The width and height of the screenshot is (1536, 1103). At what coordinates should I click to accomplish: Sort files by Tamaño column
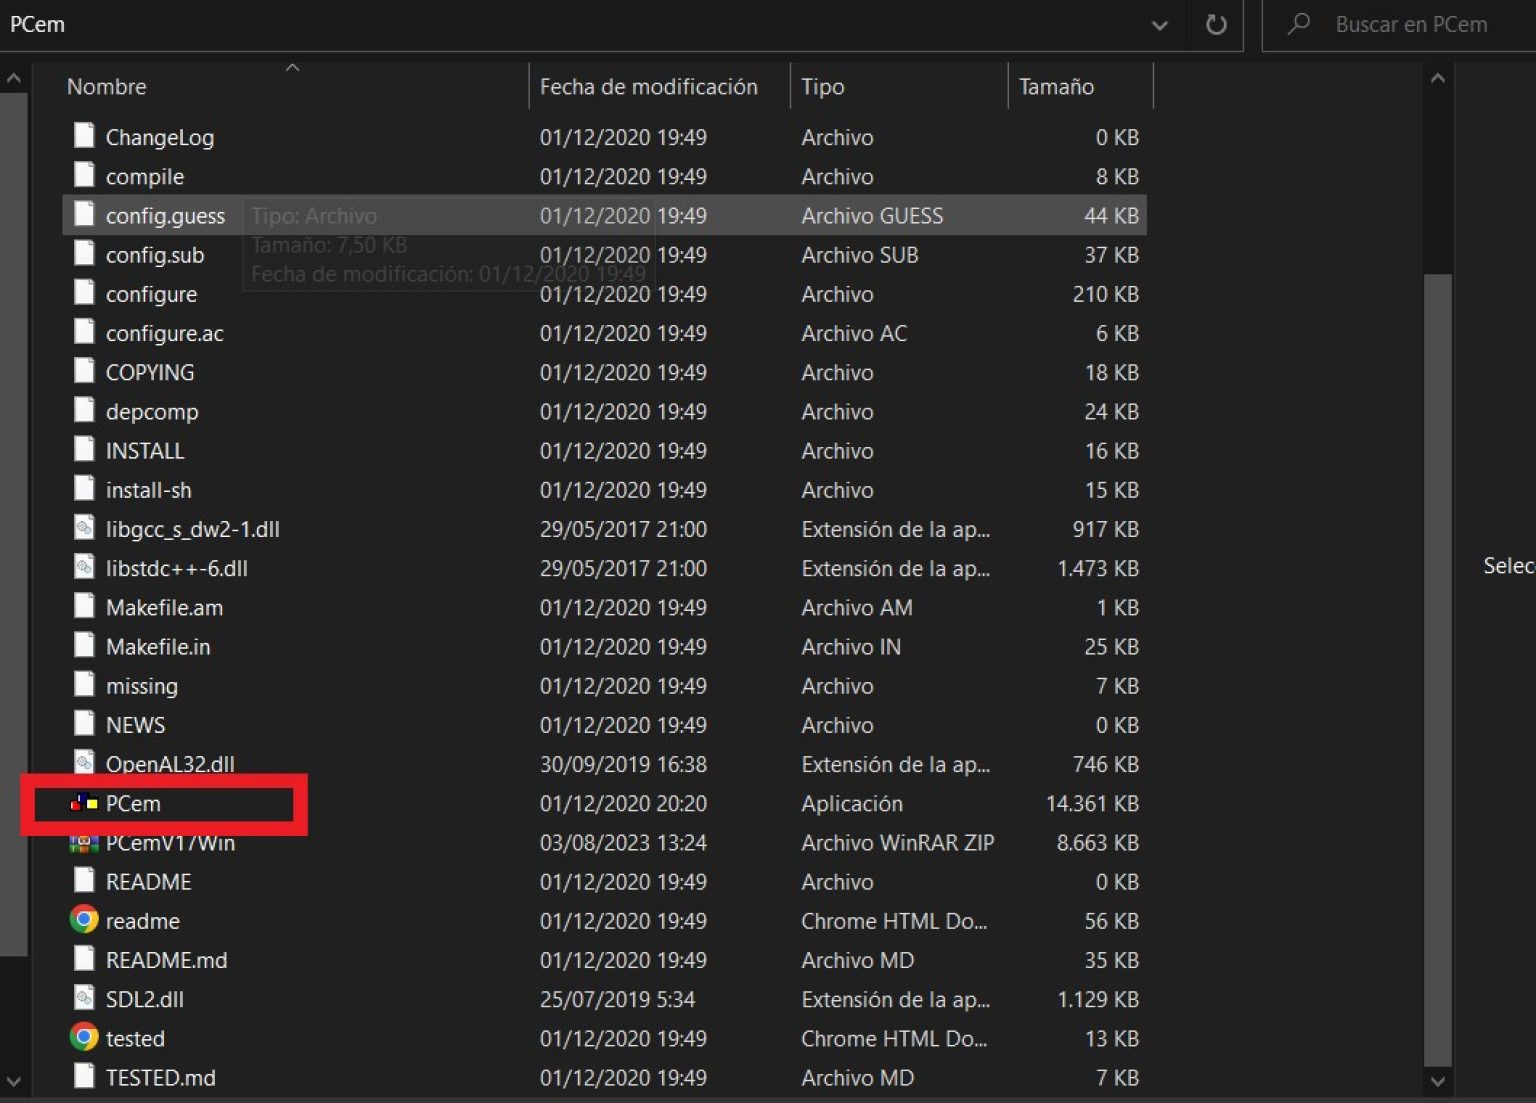coord(1056,87)
